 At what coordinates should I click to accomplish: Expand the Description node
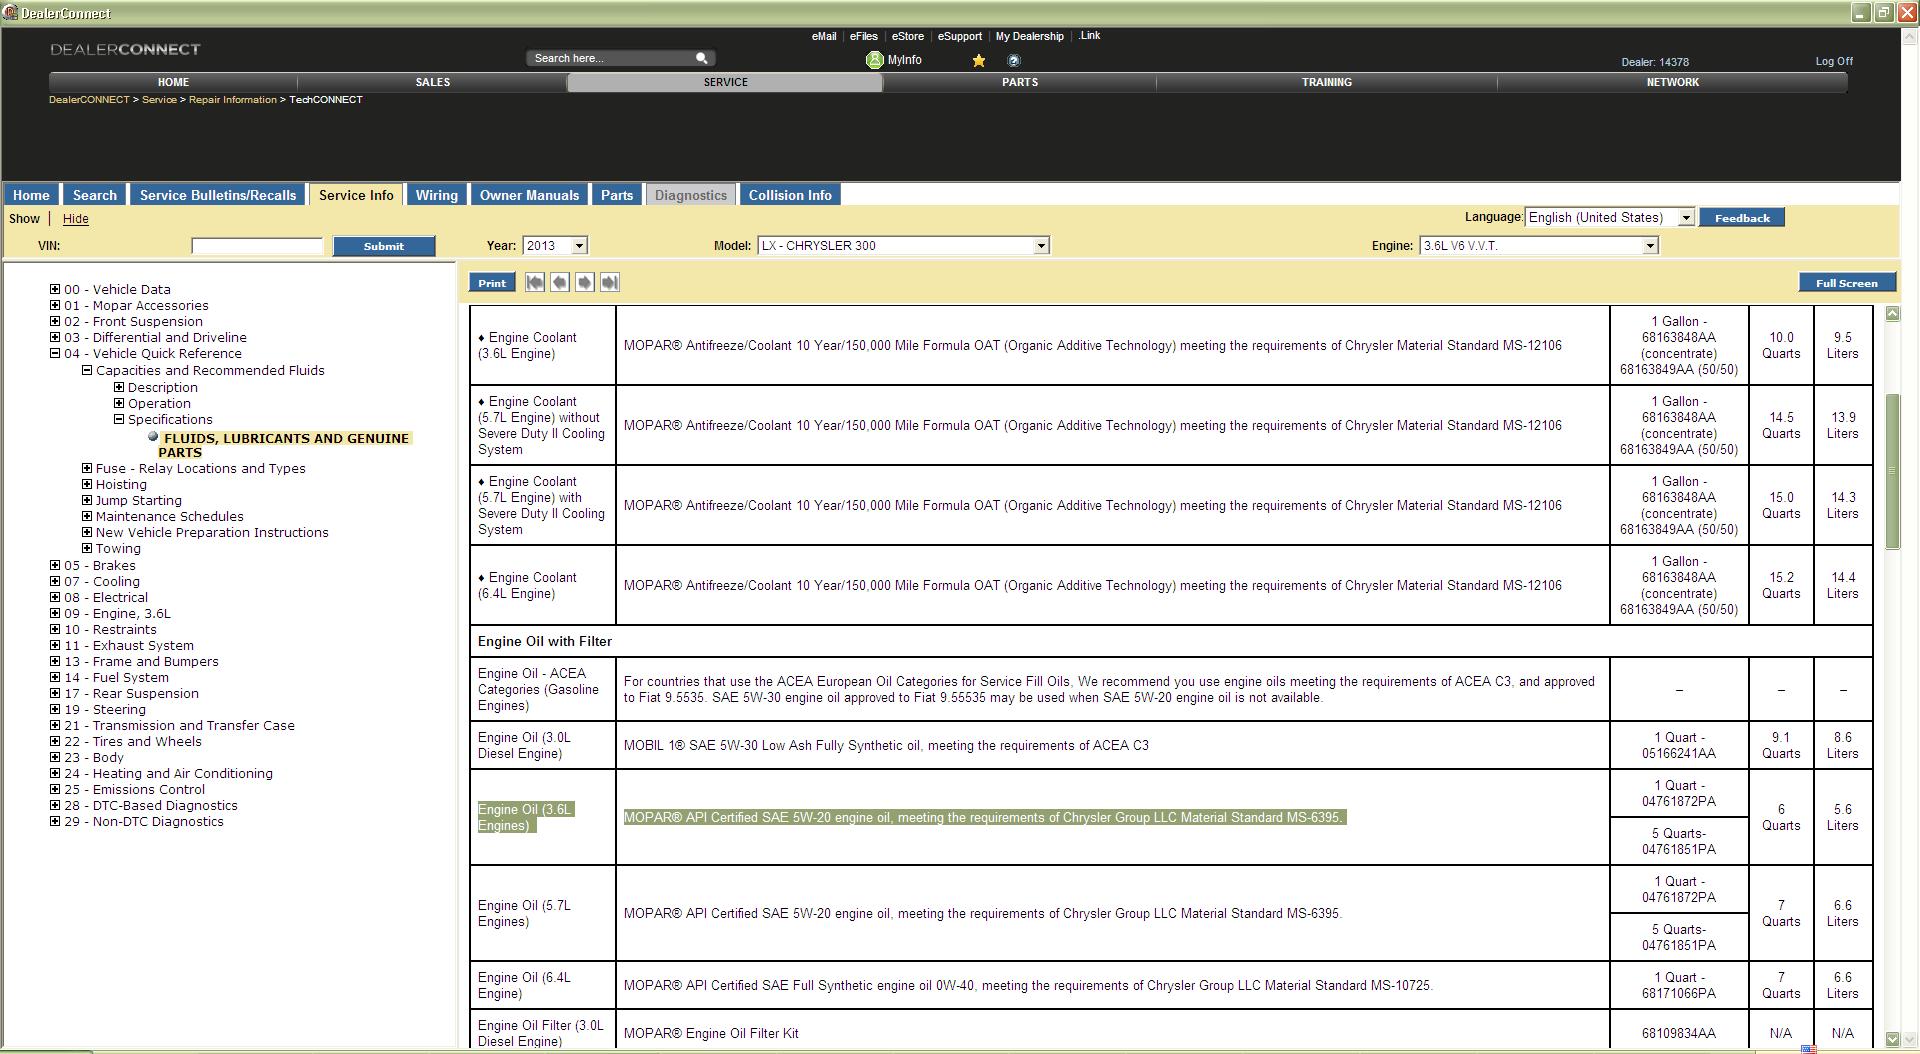(119, 387)
